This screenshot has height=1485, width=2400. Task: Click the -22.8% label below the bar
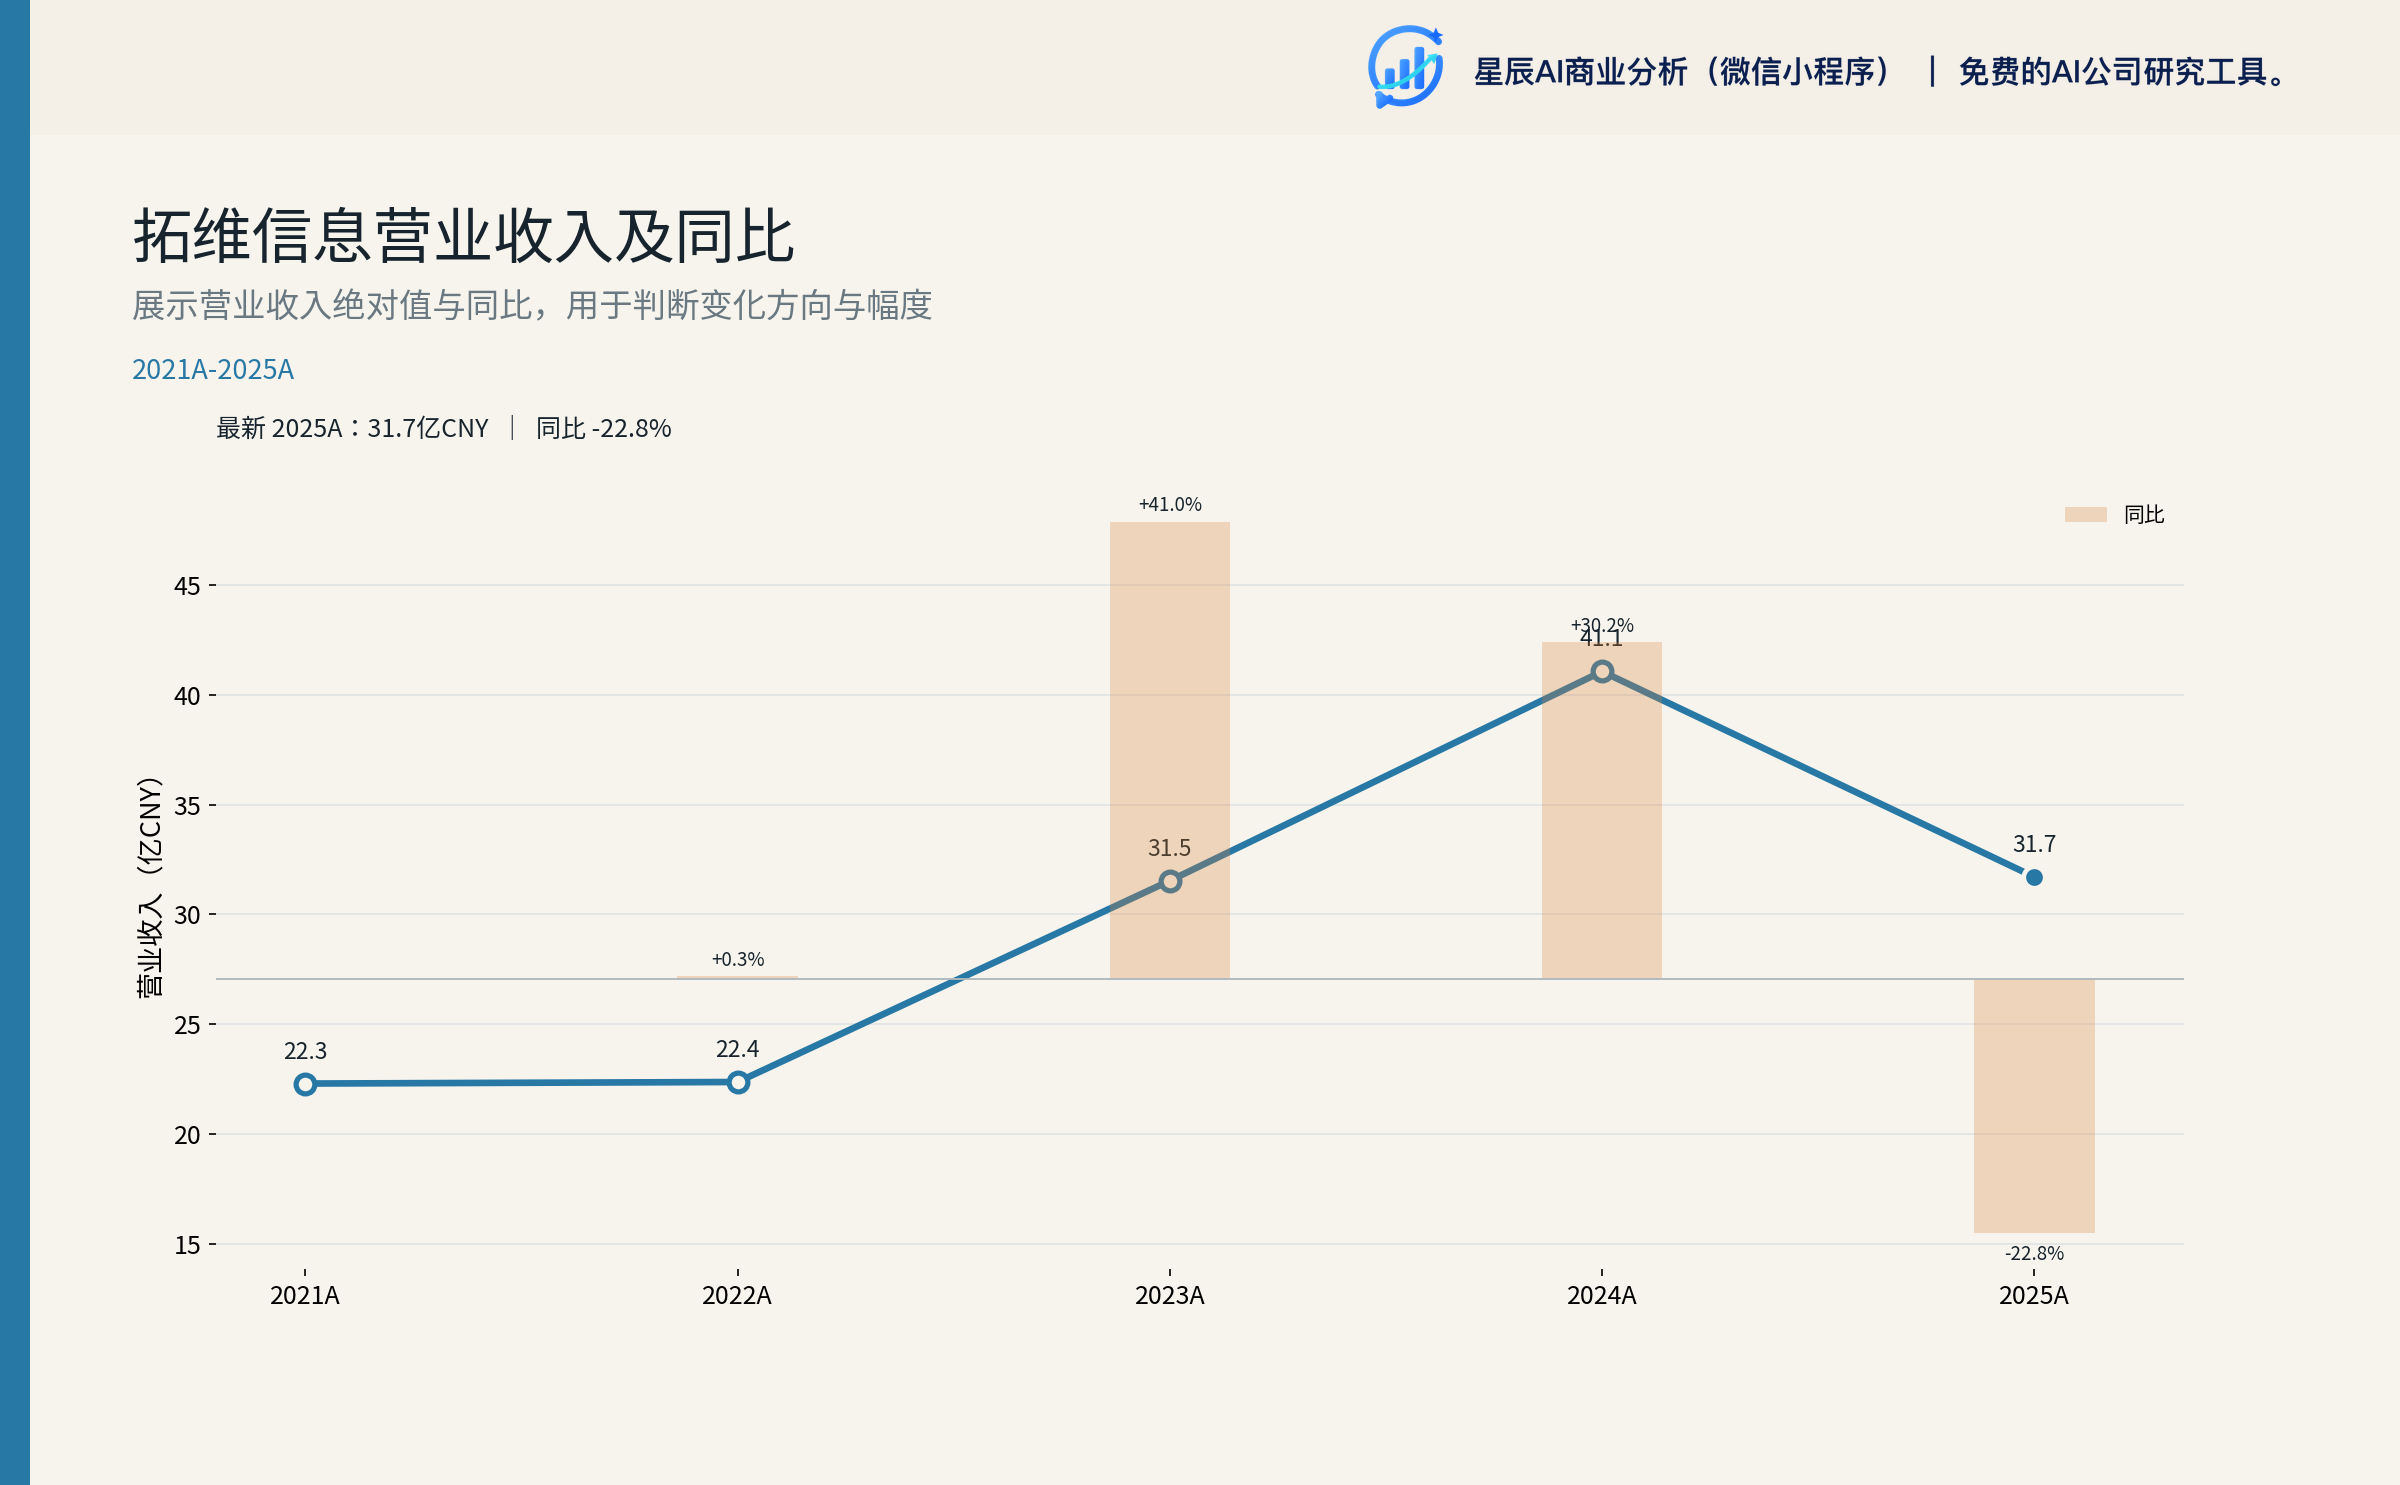click(2034, 1253)
